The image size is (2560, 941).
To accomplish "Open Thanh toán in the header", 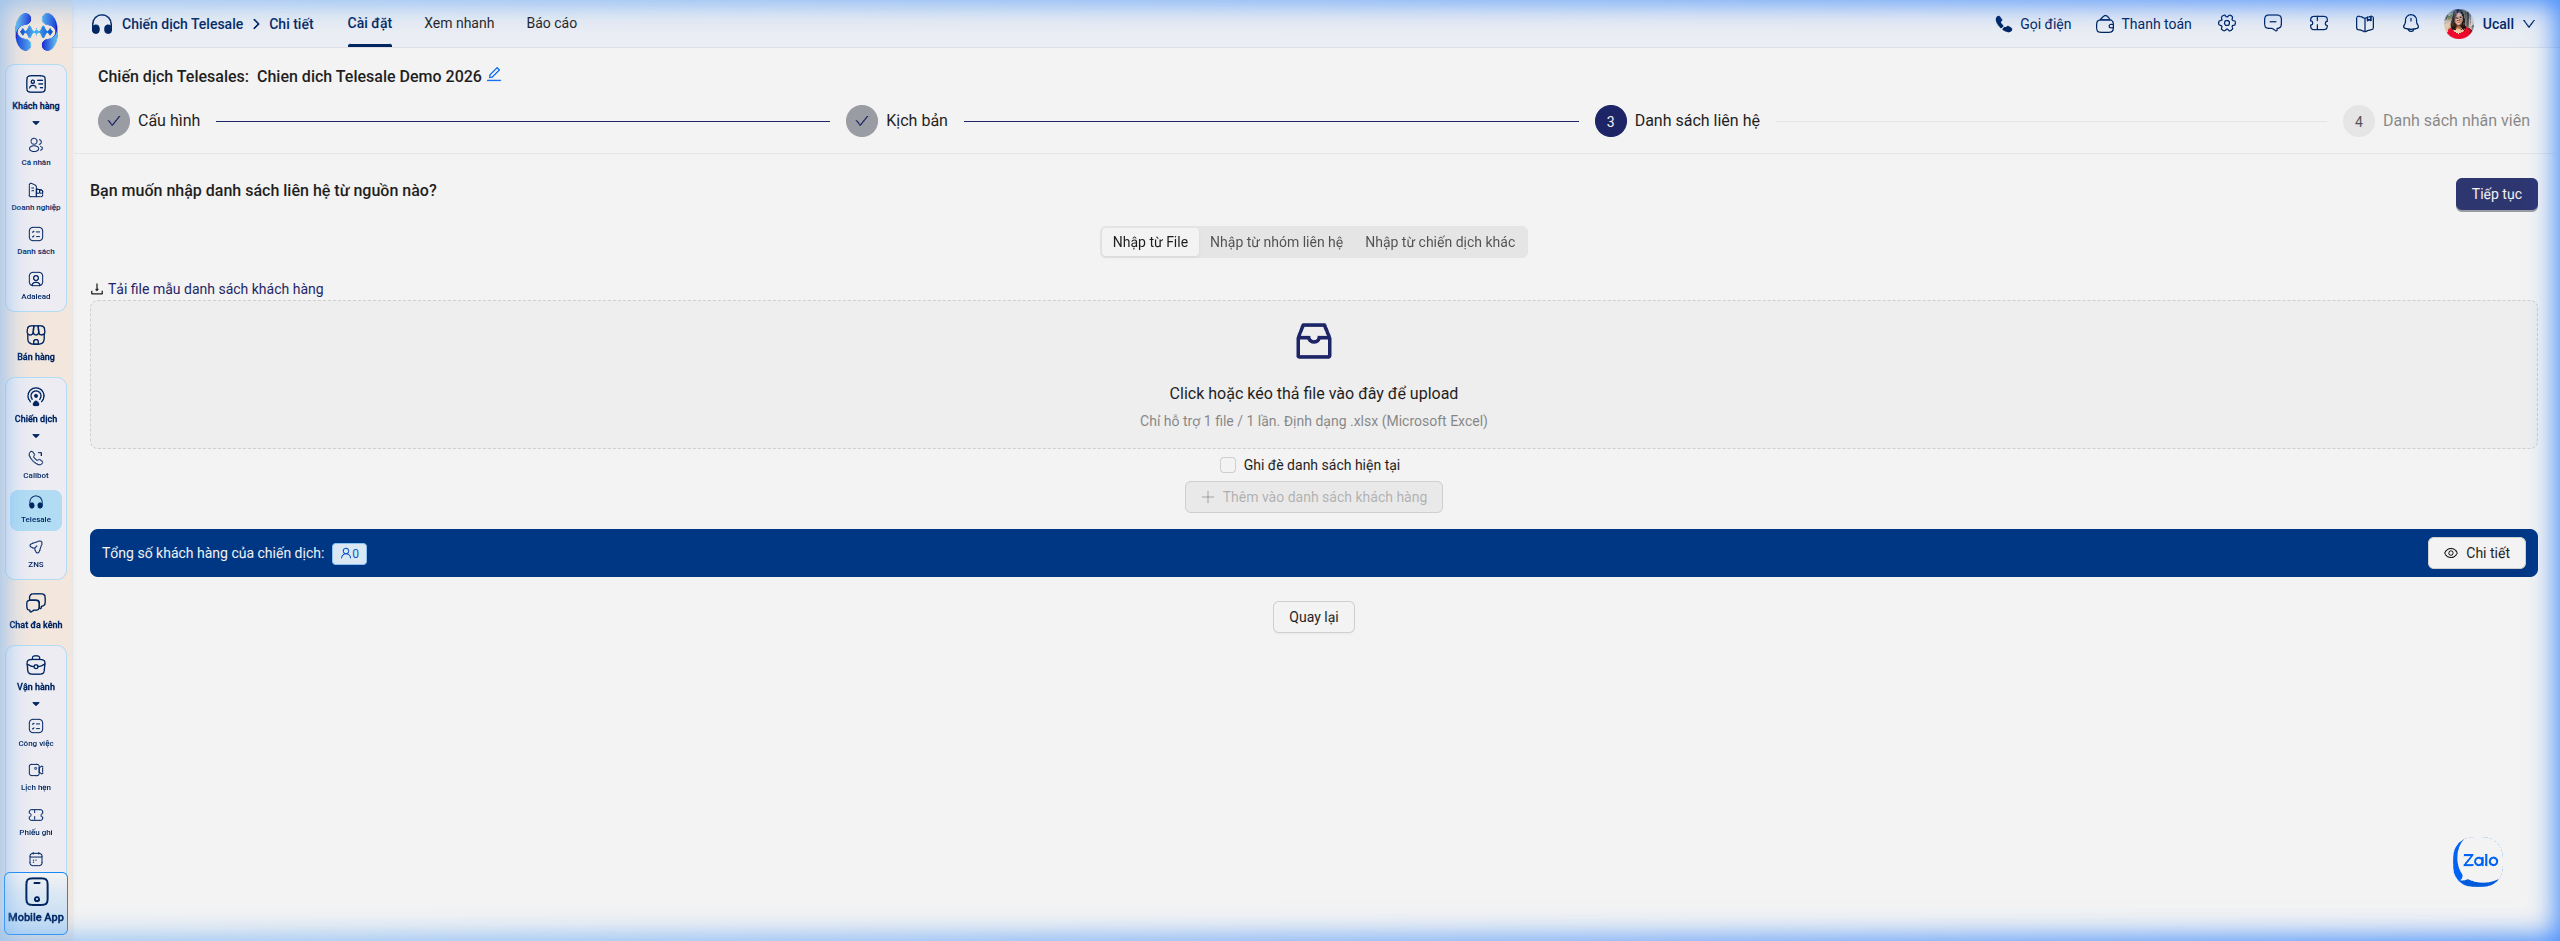I will tap(2143, 23).
